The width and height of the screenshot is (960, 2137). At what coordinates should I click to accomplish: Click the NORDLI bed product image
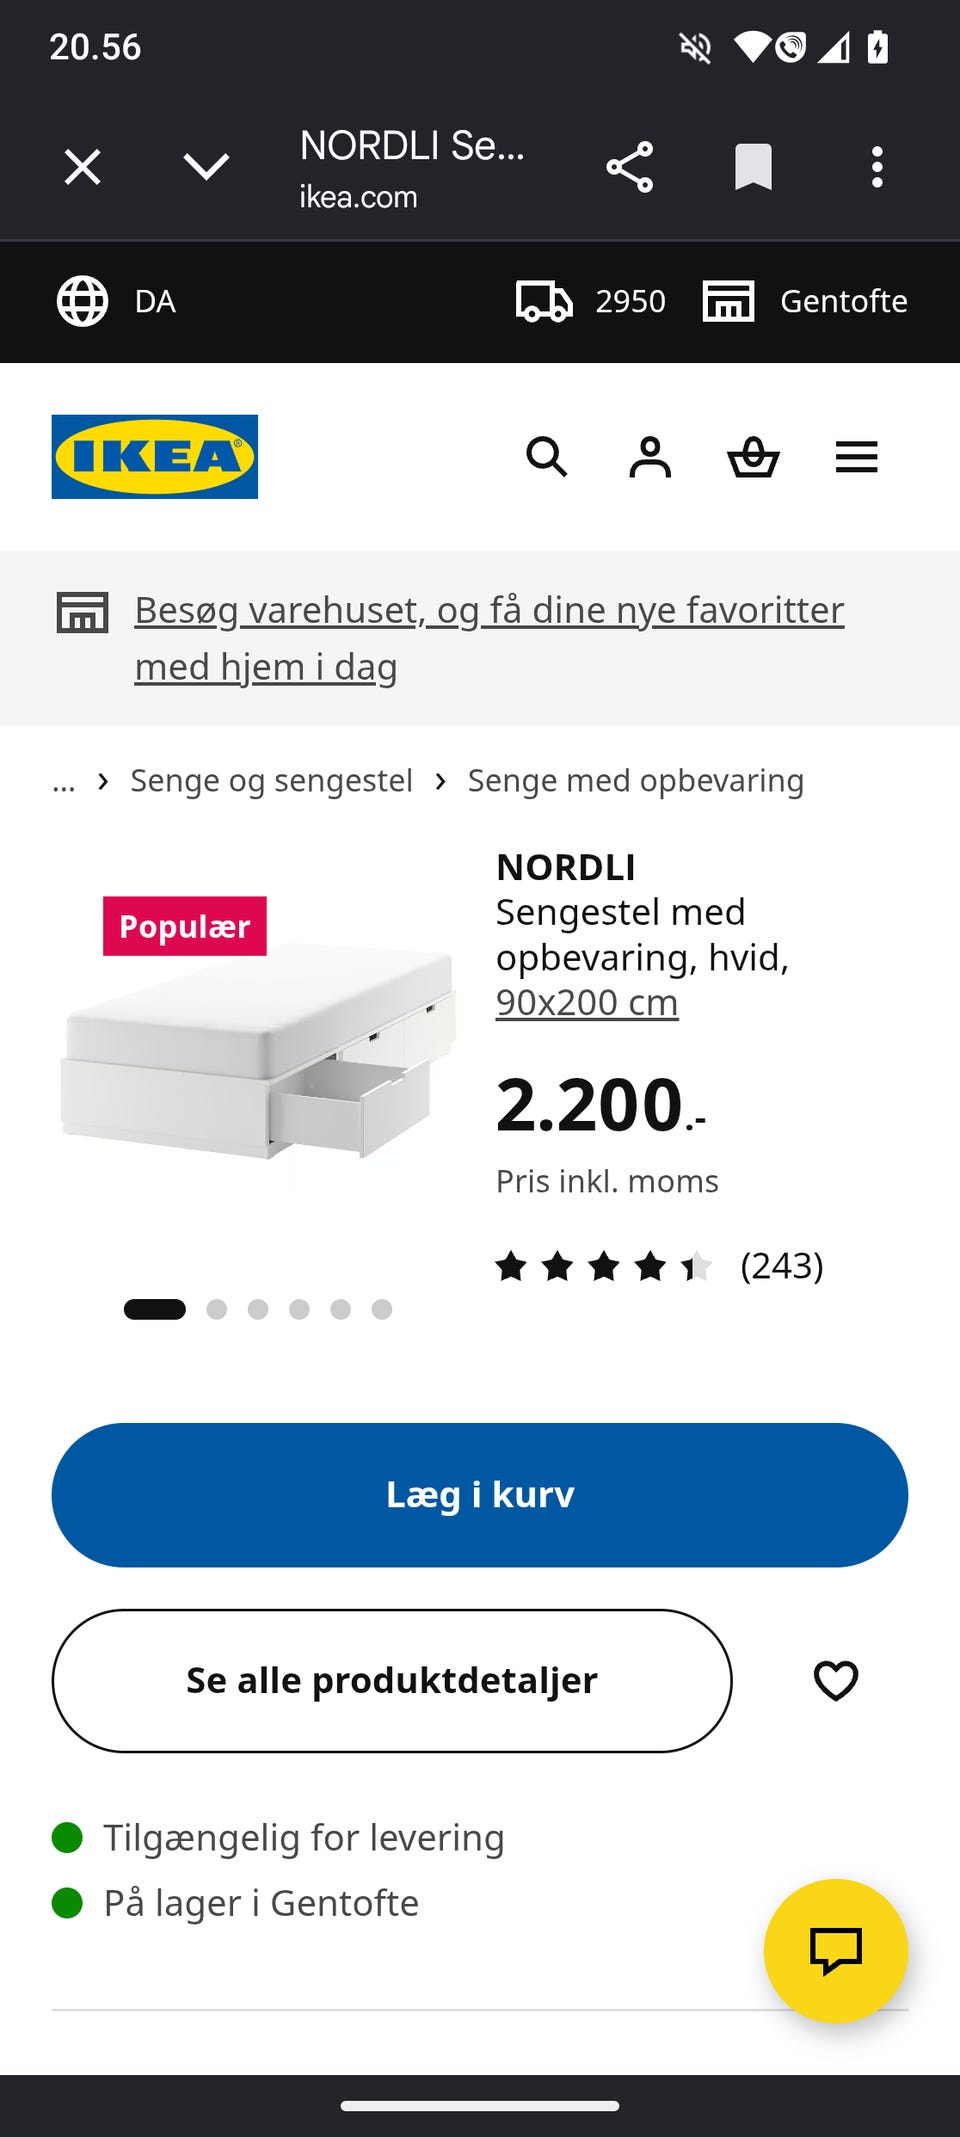click(258, 1050)
